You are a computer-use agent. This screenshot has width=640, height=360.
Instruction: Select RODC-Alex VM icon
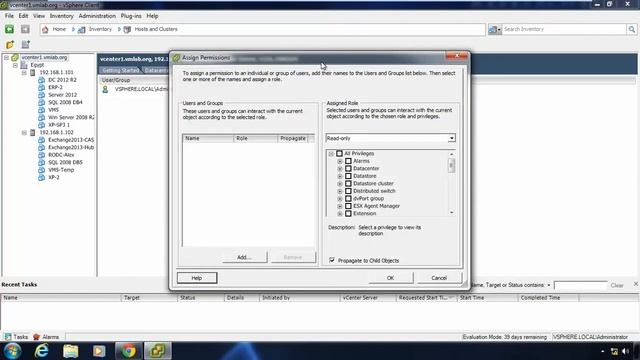(42, 155)
